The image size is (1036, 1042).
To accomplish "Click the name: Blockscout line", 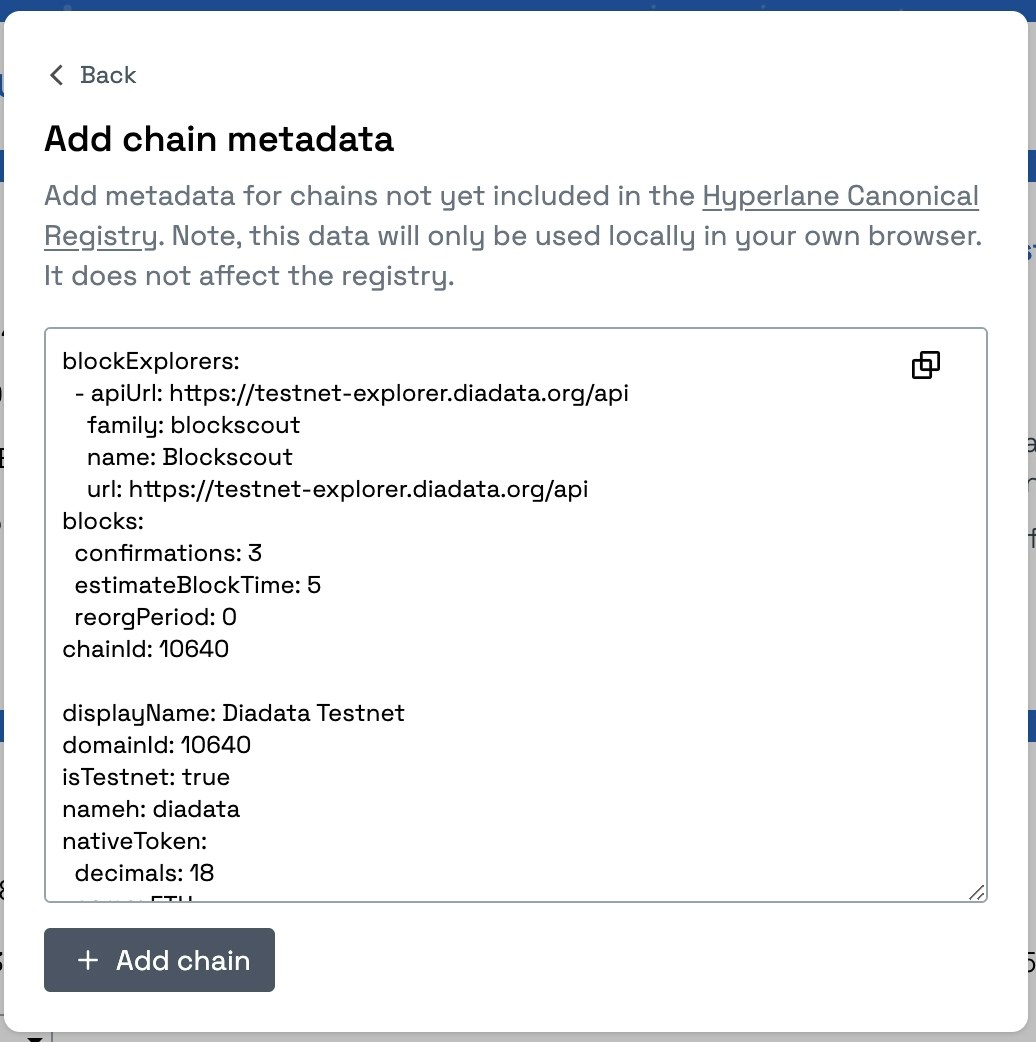I will click(190, 457).
